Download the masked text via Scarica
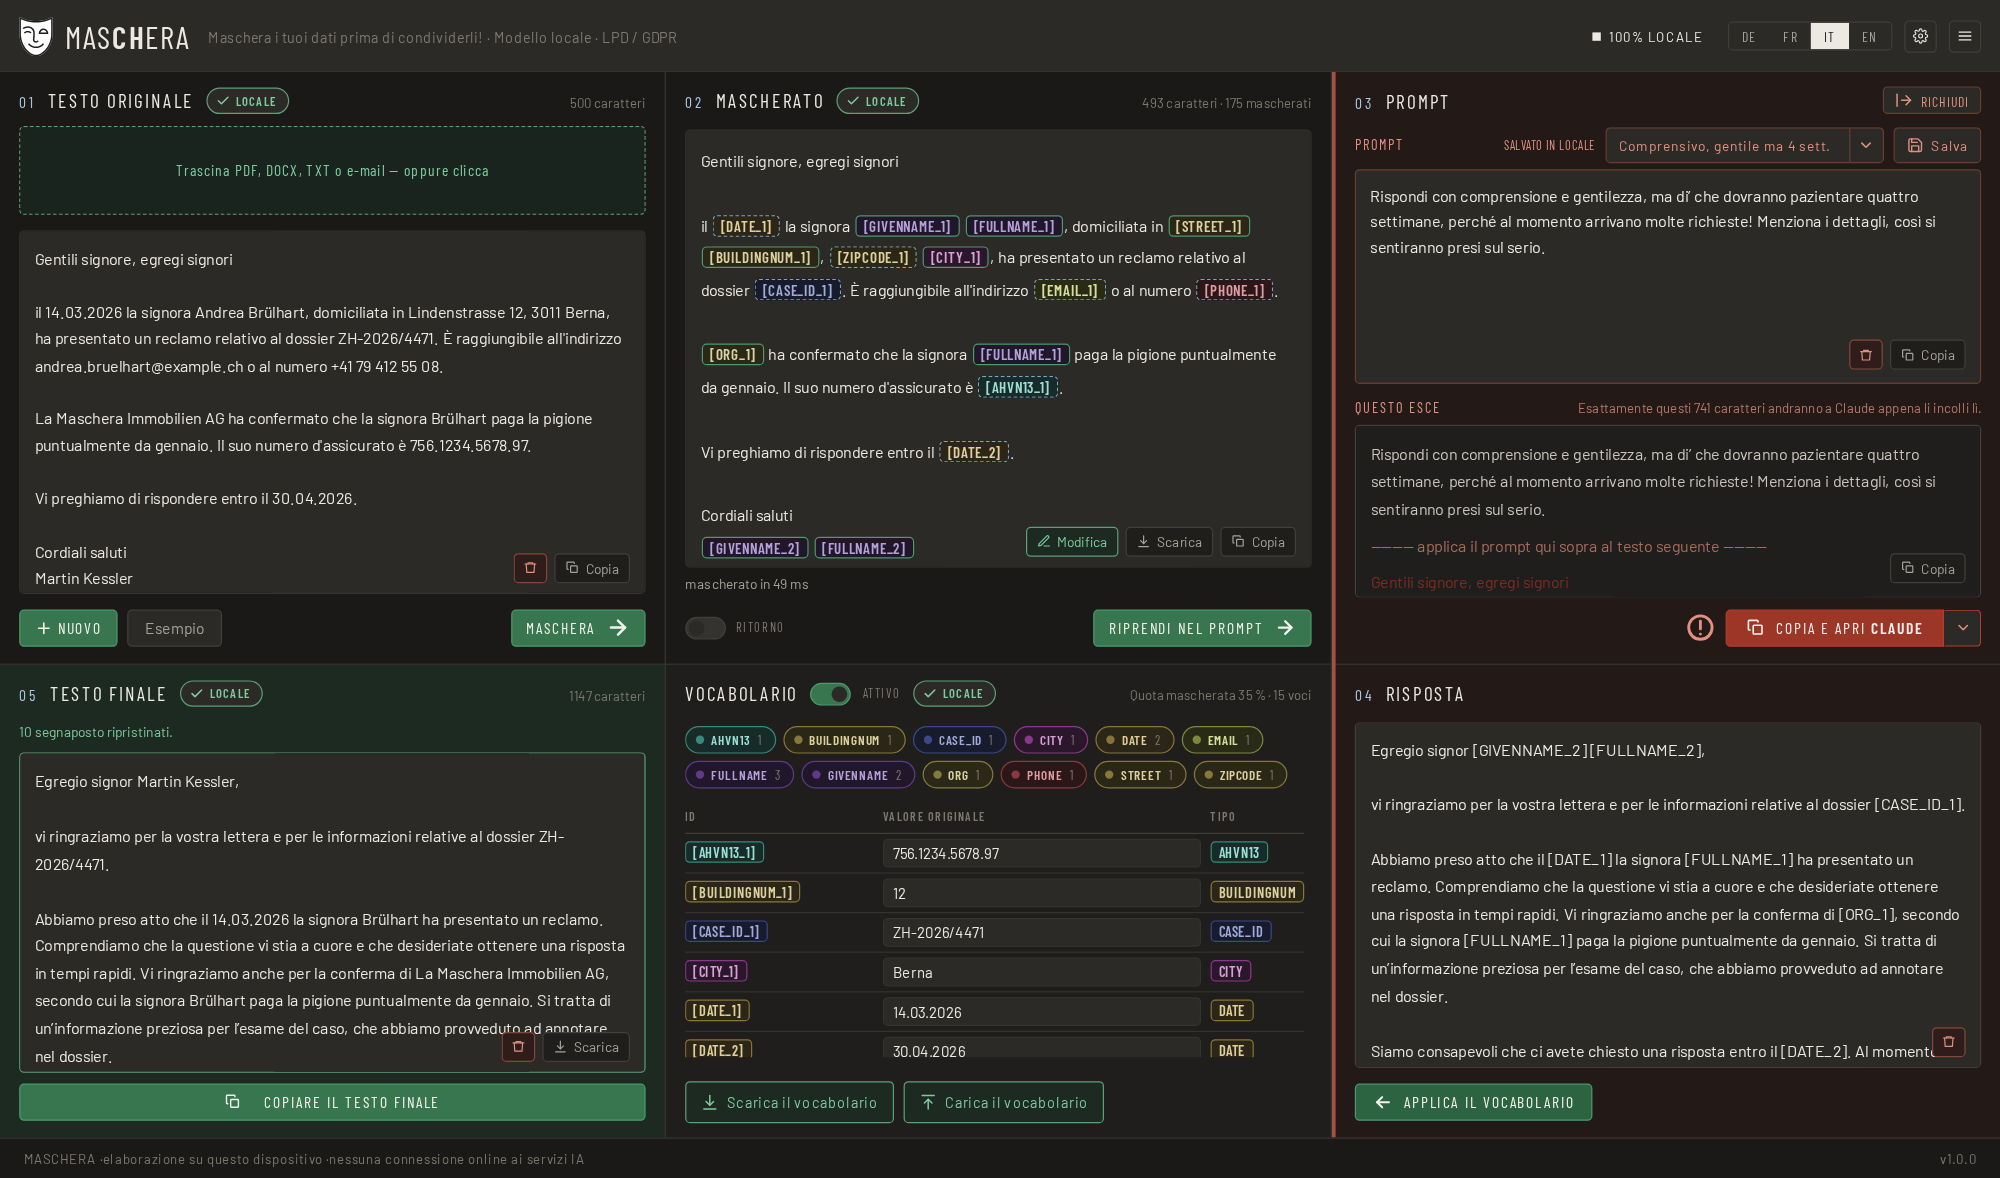 tap(1169, 542)
